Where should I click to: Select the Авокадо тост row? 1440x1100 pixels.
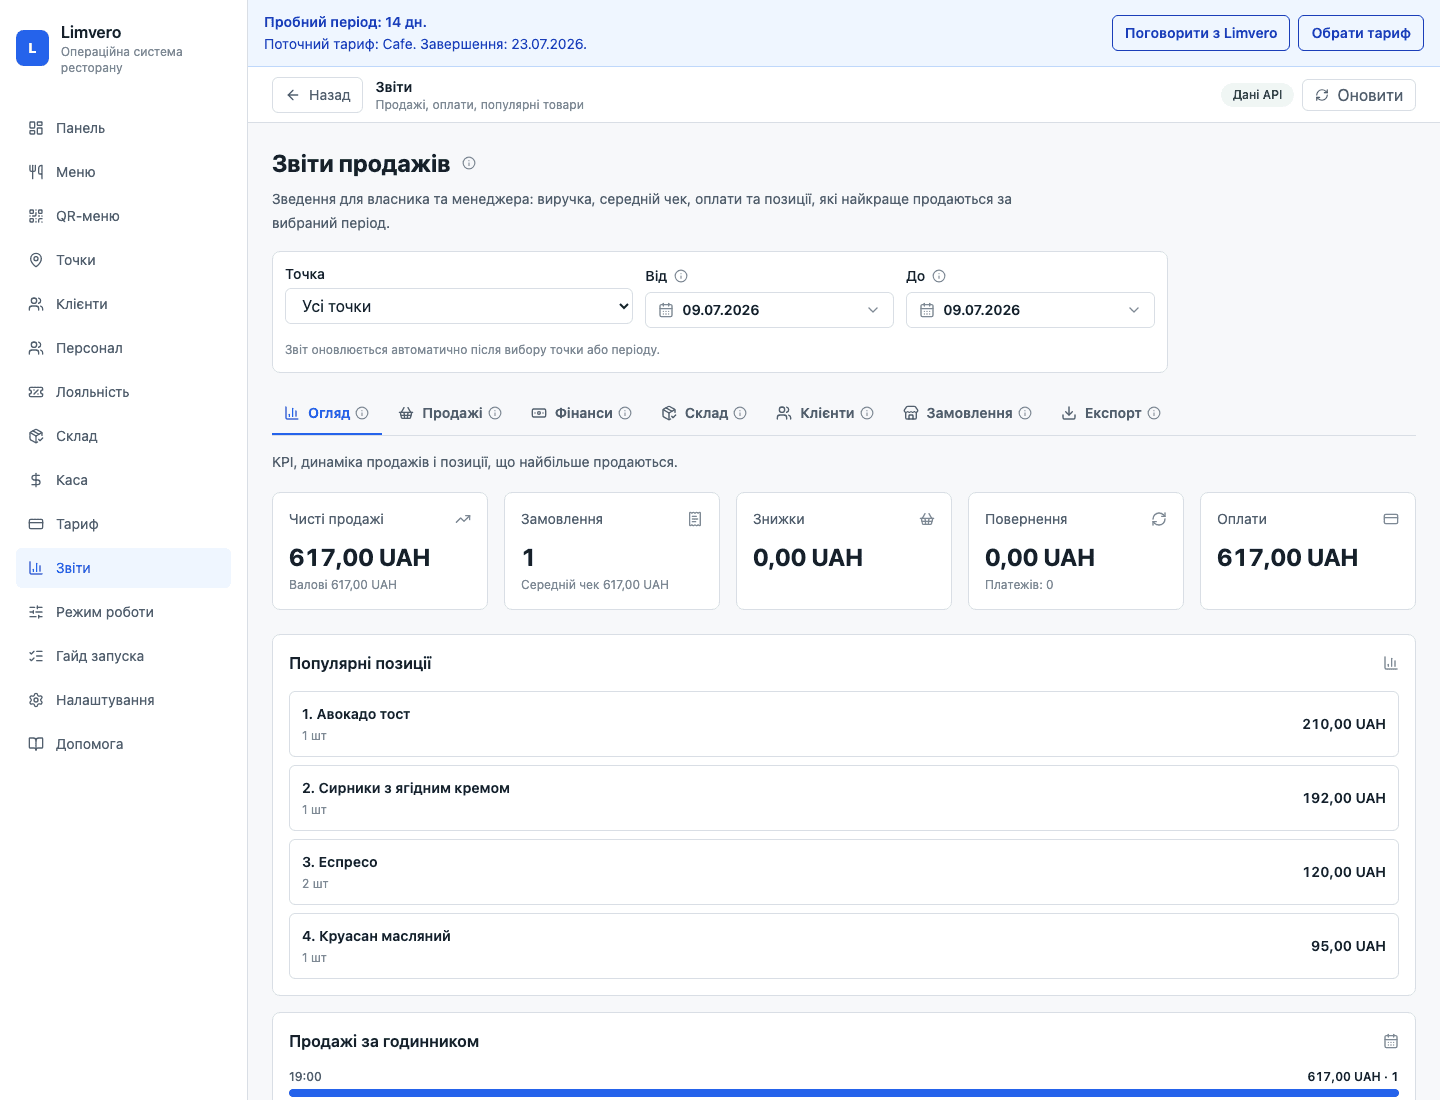[x=844, y=724]
